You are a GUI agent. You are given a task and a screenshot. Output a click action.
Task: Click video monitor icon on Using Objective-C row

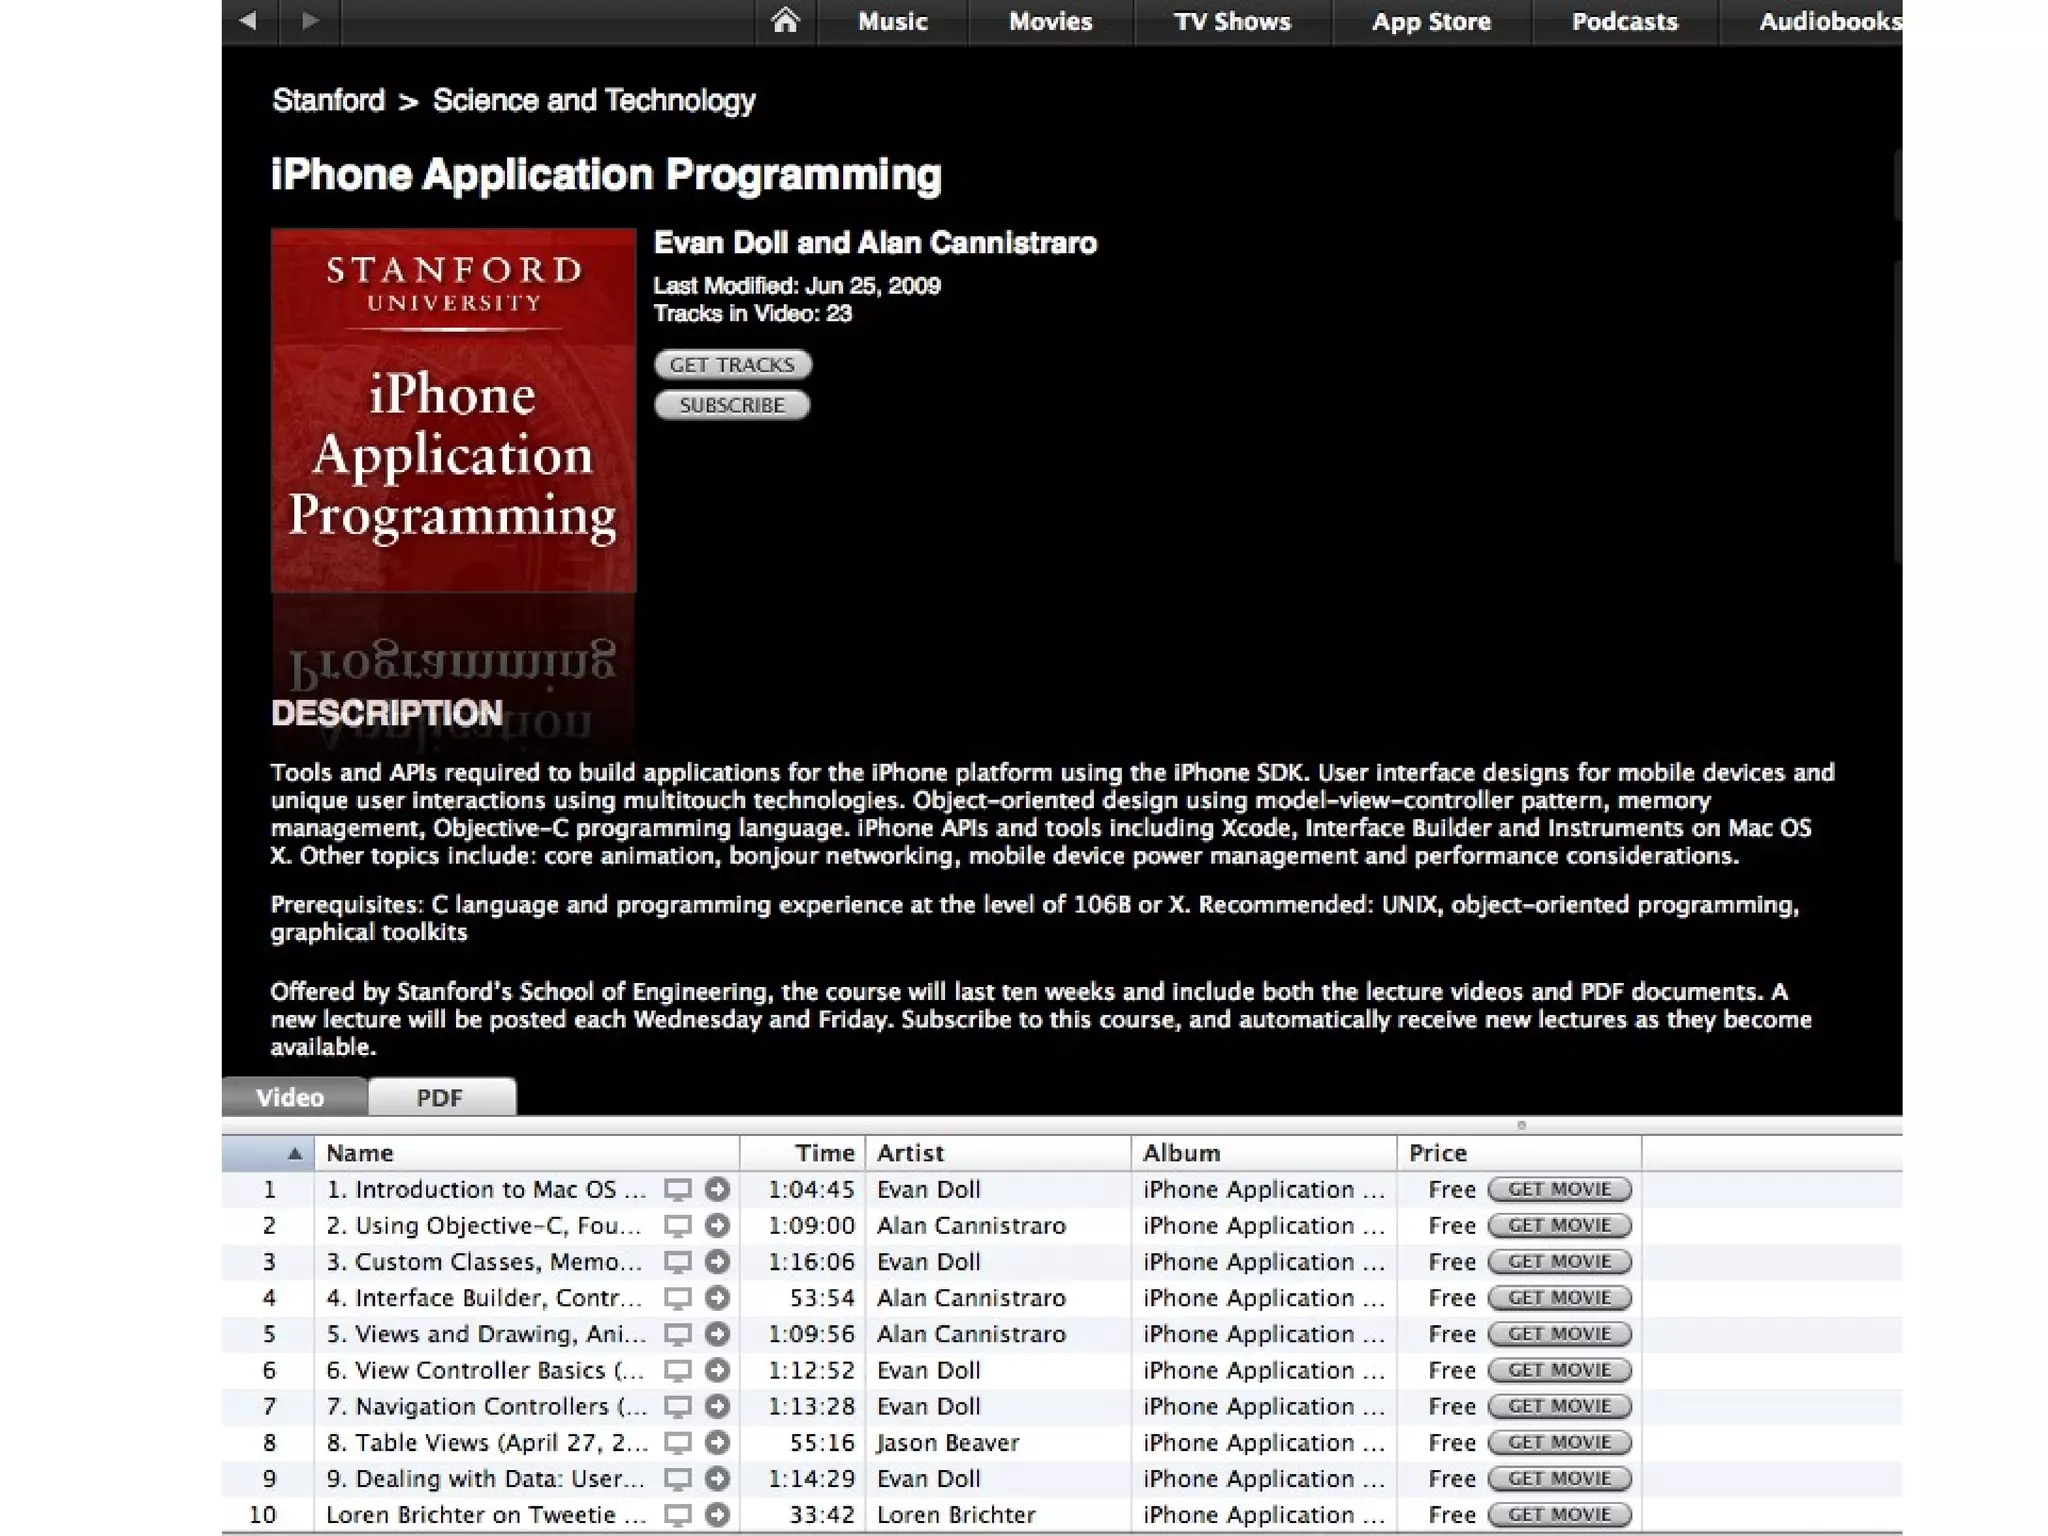click(x=678, y=1226)
